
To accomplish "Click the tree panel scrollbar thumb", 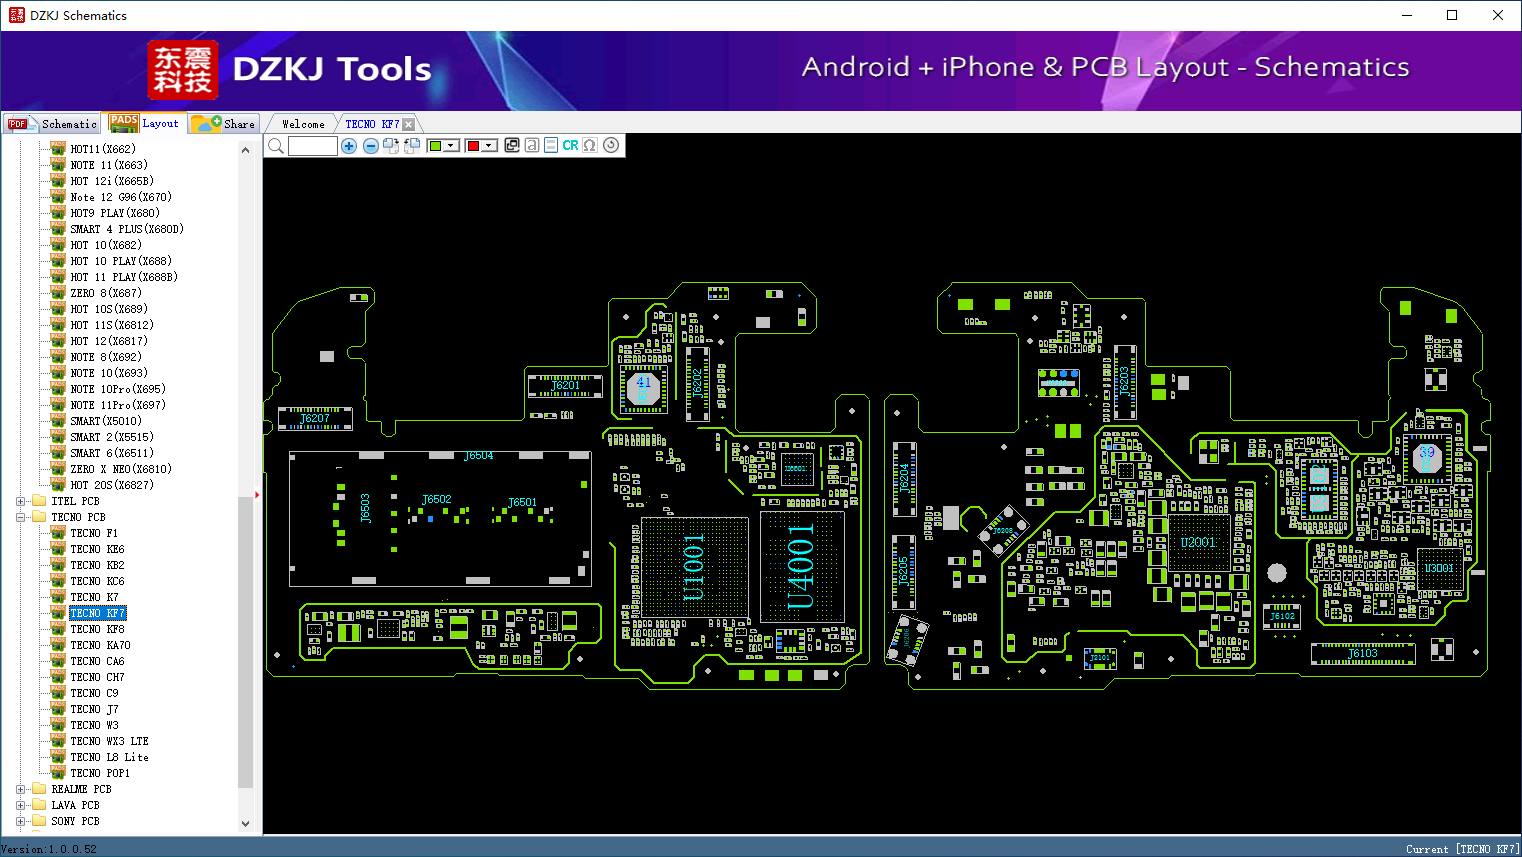I will click(246, 641).
